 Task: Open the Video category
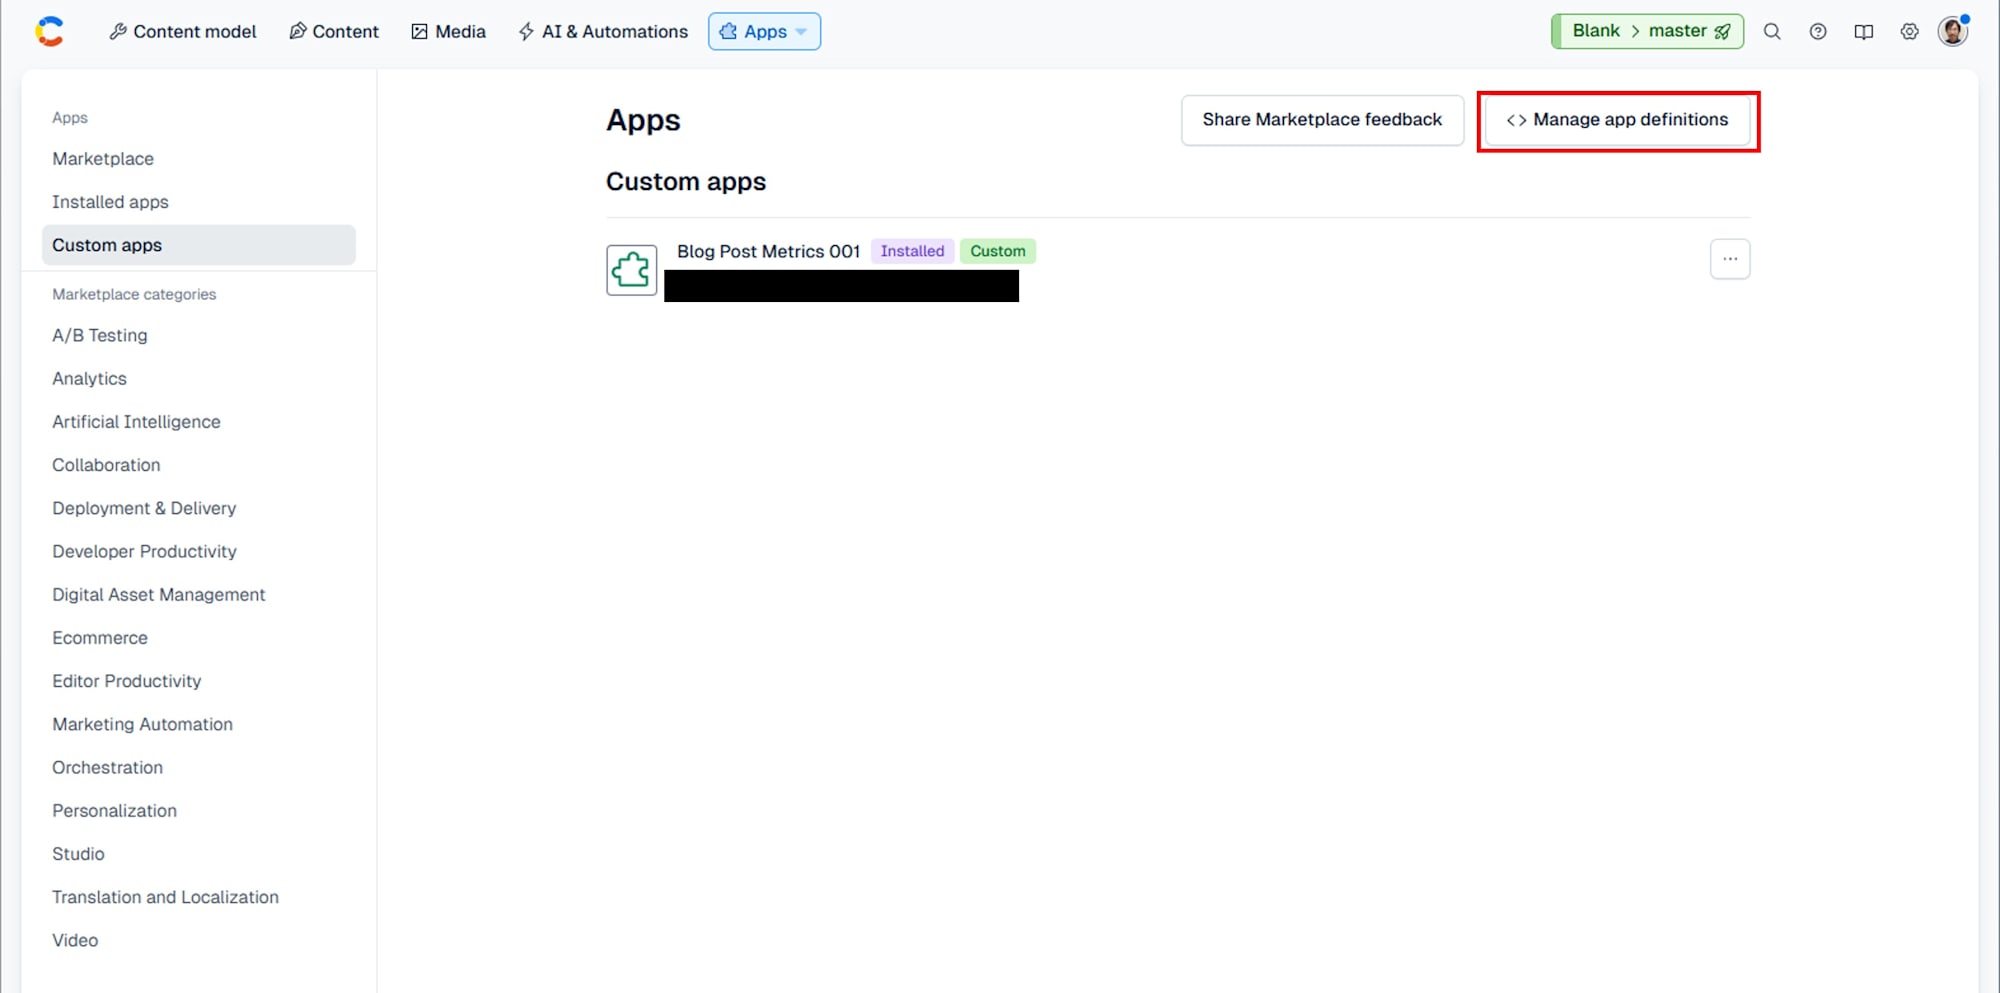point(75,940)
